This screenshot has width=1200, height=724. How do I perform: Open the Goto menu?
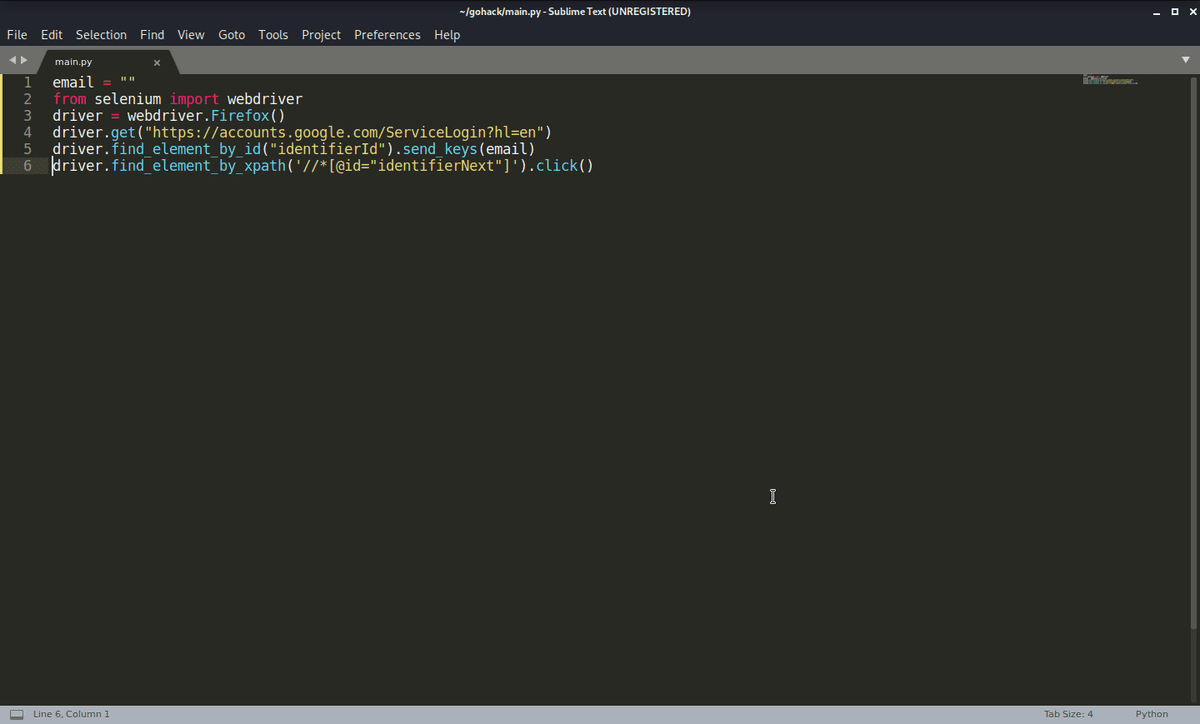coord(231,34)
